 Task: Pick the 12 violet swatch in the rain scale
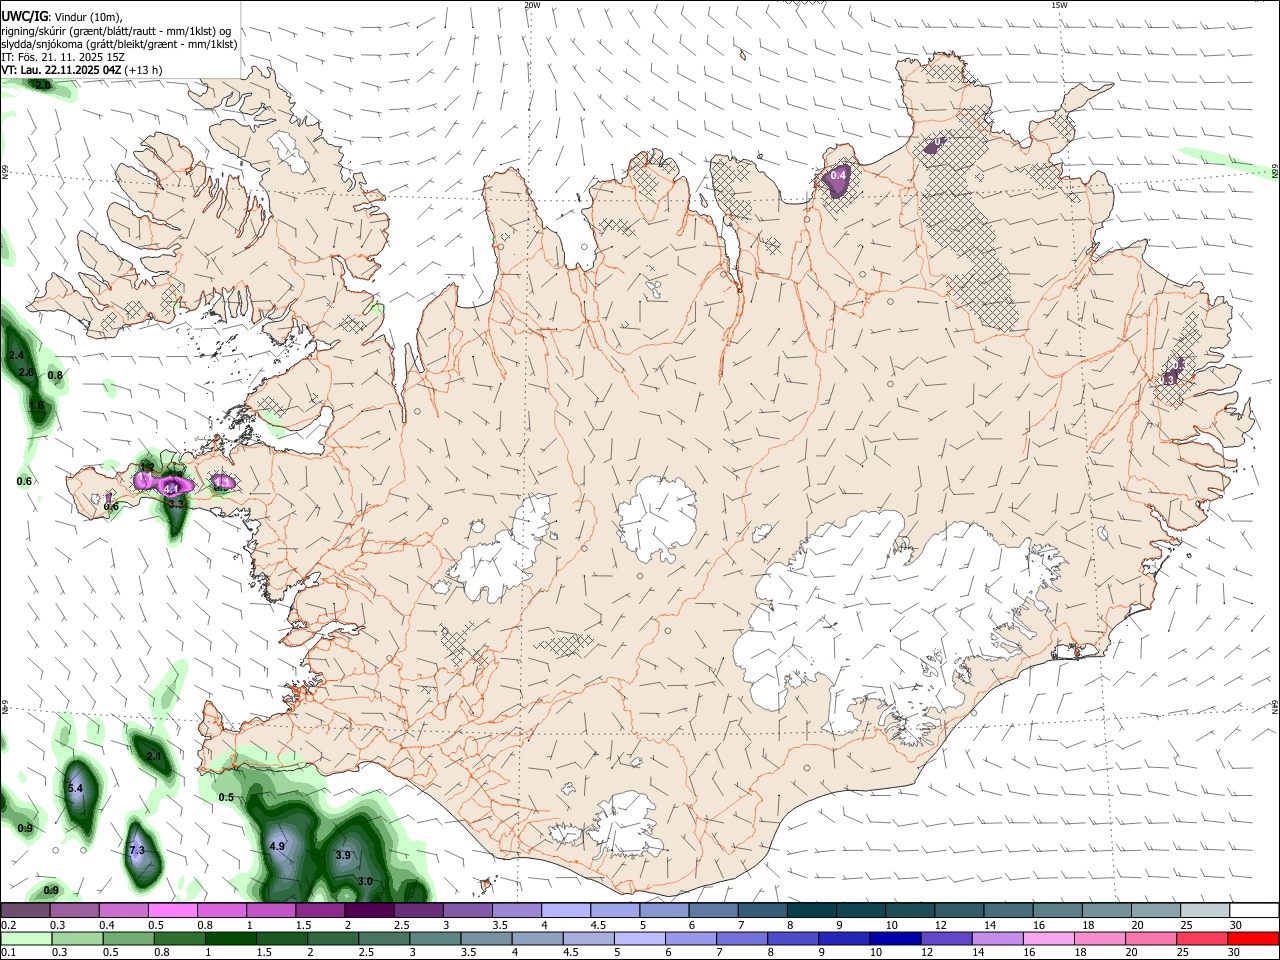point(945,938)
